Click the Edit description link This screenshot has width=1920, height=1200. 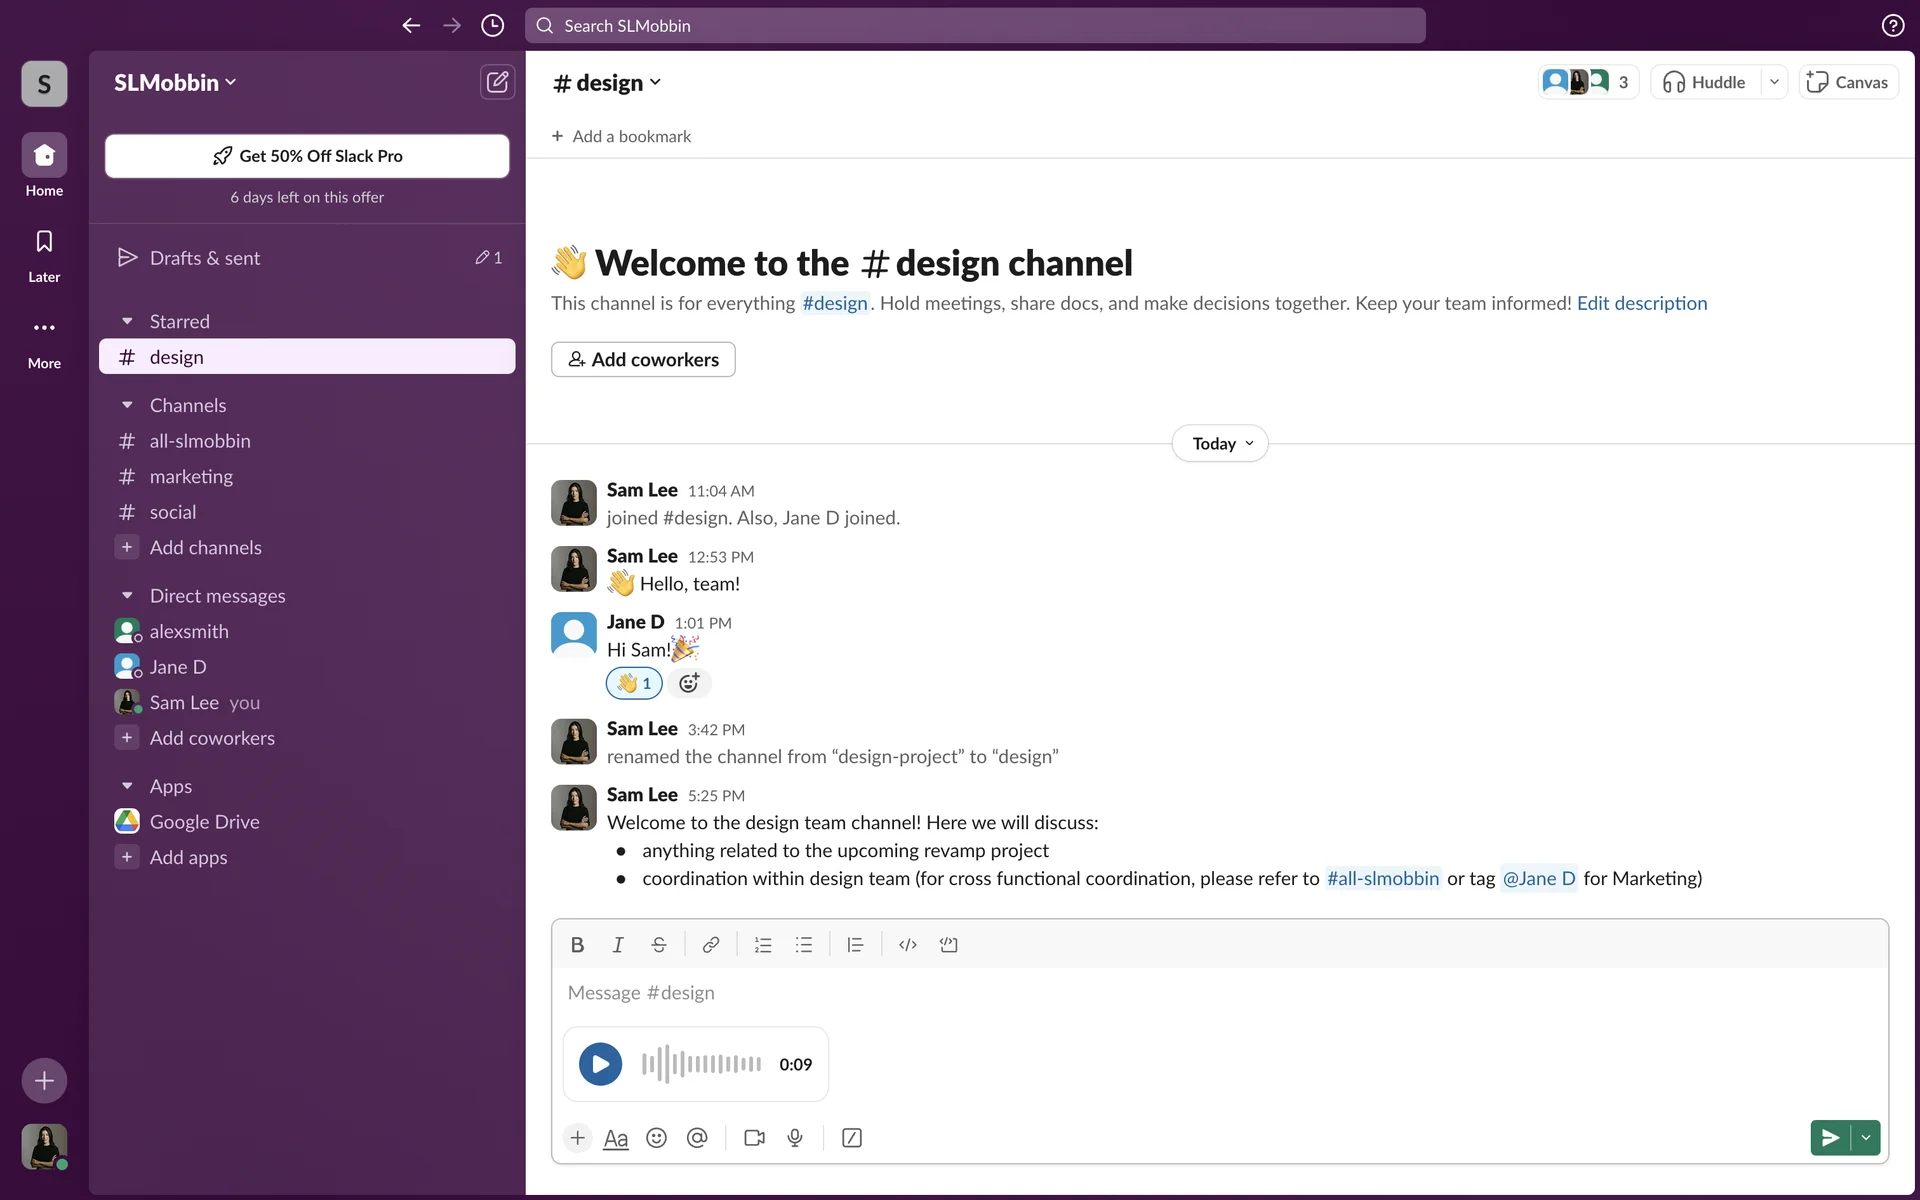[1641, 303]
